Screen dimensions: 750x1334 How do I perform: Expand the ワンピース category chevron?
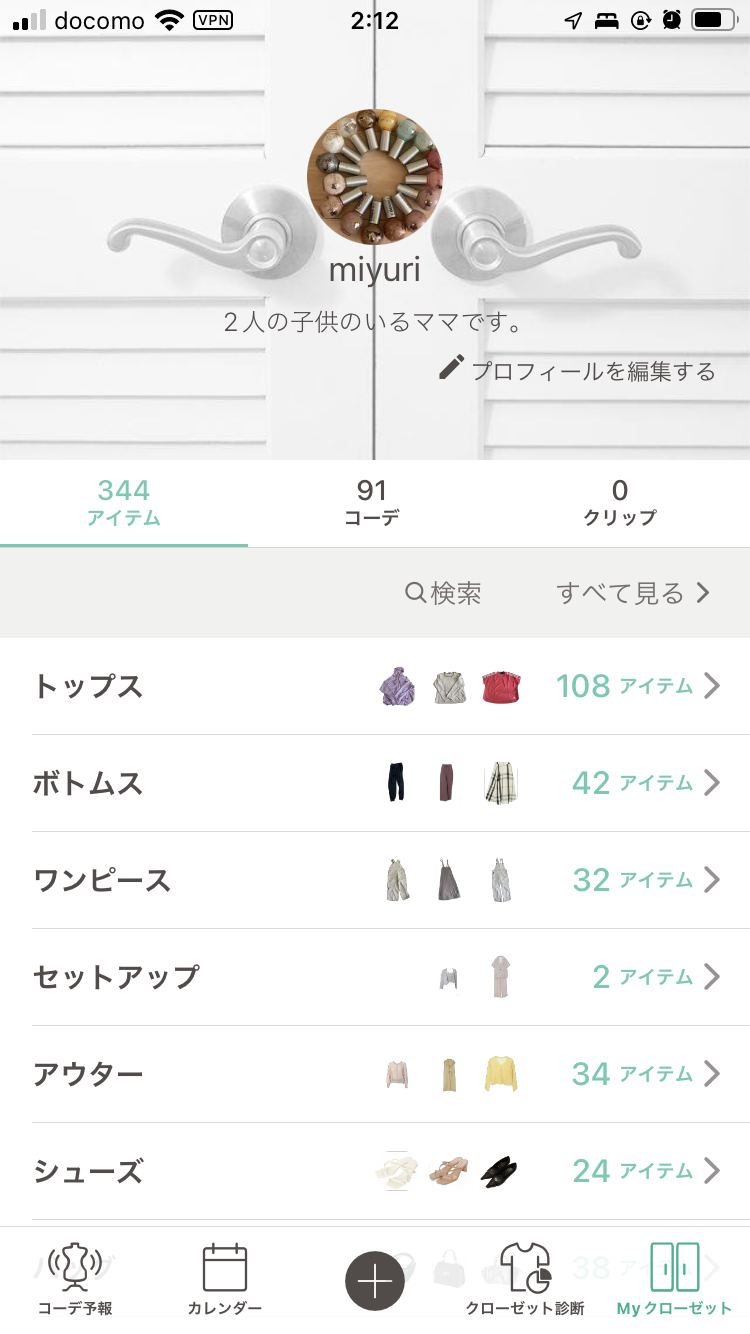point(711,880)
